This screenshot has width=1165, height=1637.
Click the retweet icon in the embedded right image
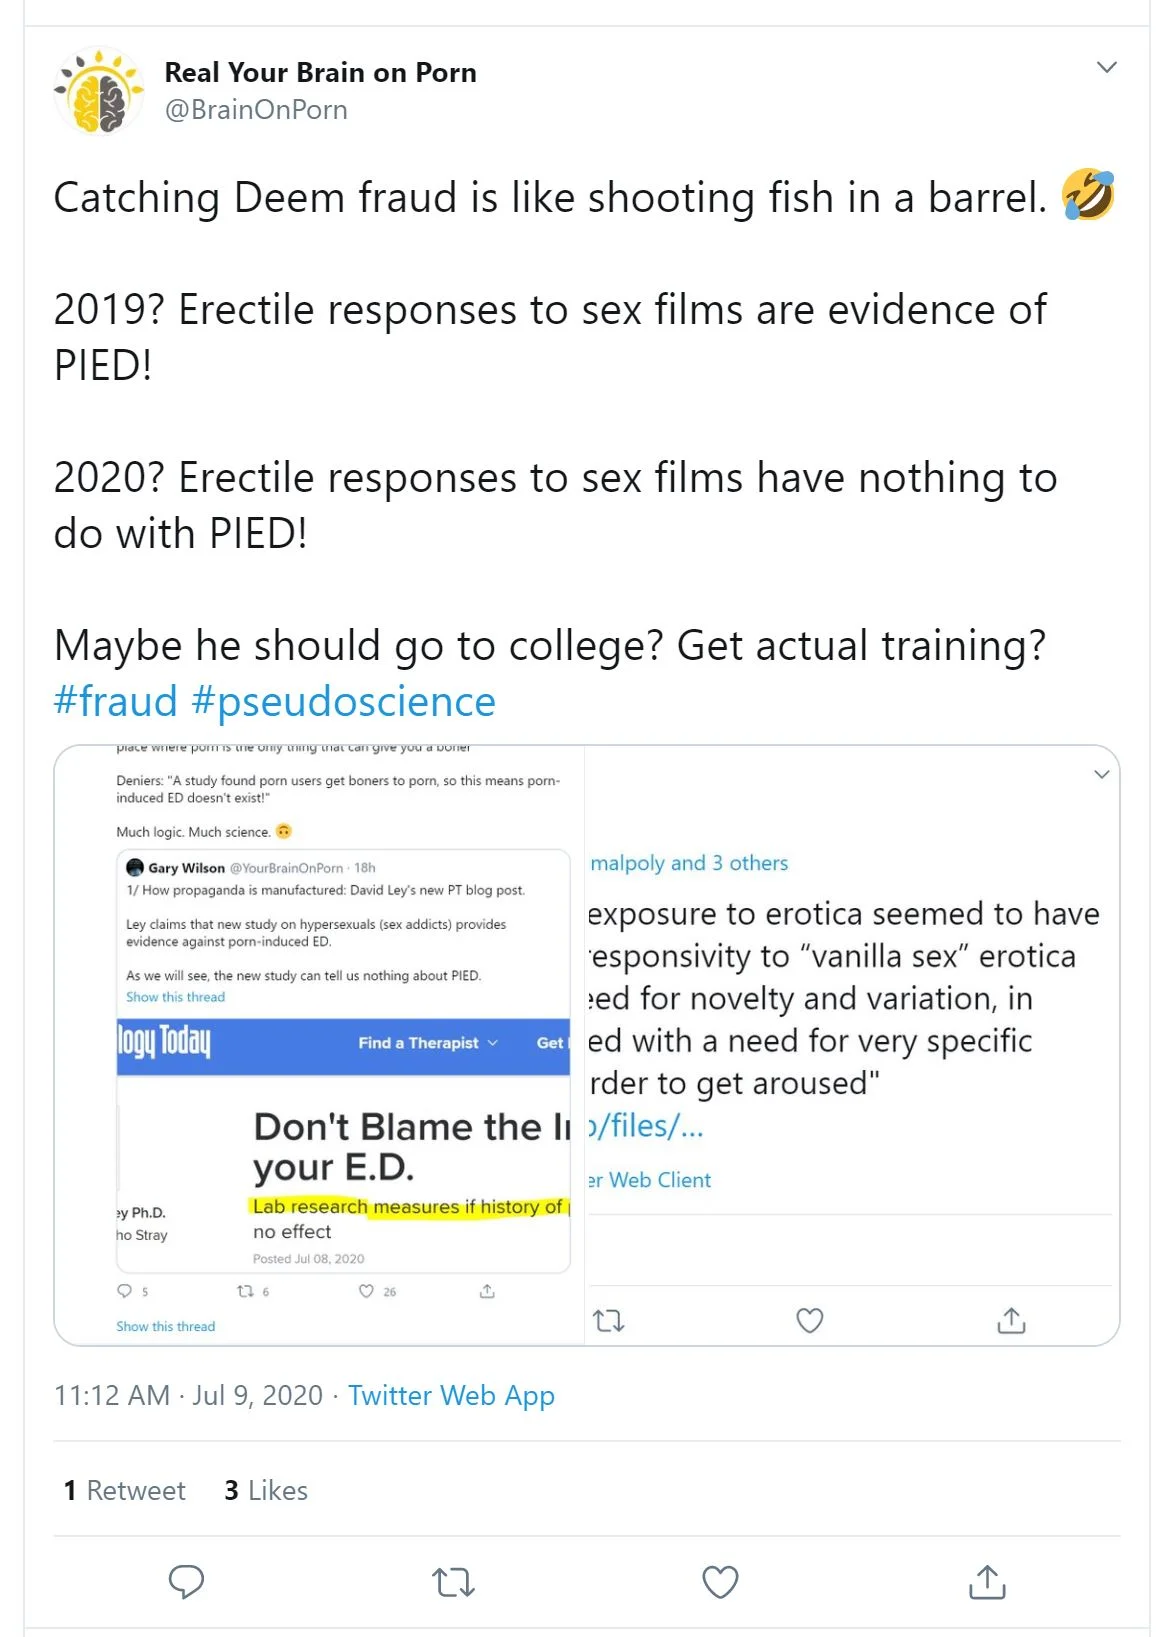pyautogui.click(x=609, y=1321)
